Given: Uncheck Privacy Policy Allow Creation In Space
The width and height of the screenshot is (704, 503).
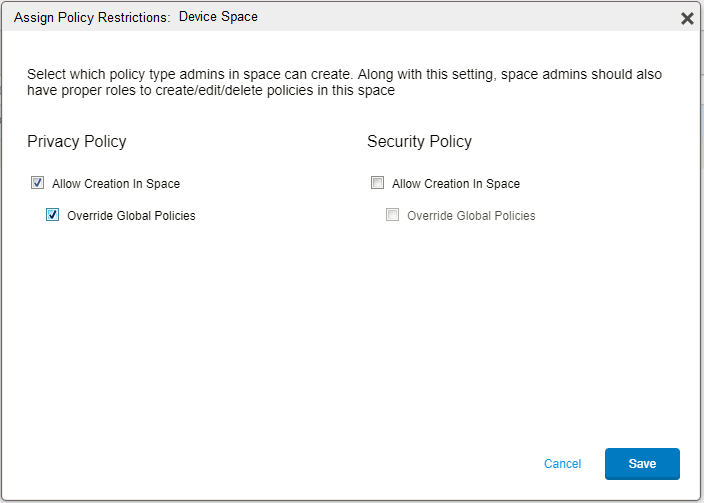Looking at the screenshot, I should point(38,183).
